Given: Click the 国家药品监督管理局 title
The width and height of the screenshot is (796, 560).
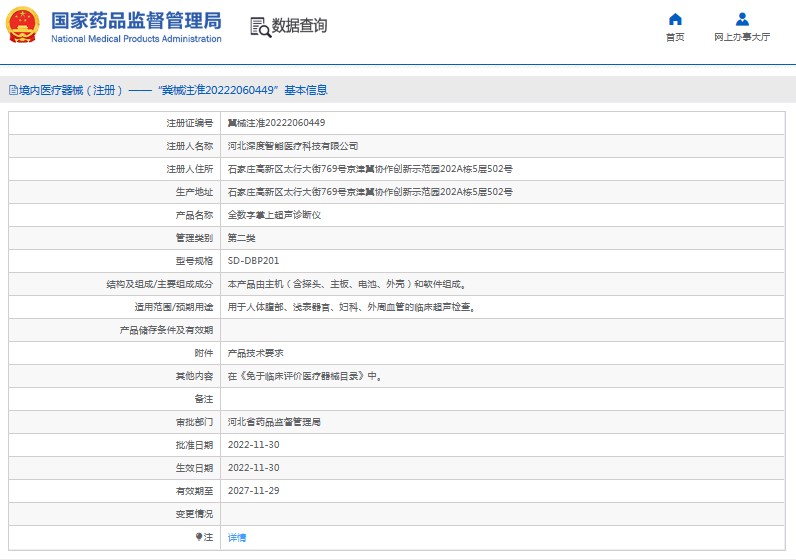Looking at the screenshot, I should pos(136,21).
